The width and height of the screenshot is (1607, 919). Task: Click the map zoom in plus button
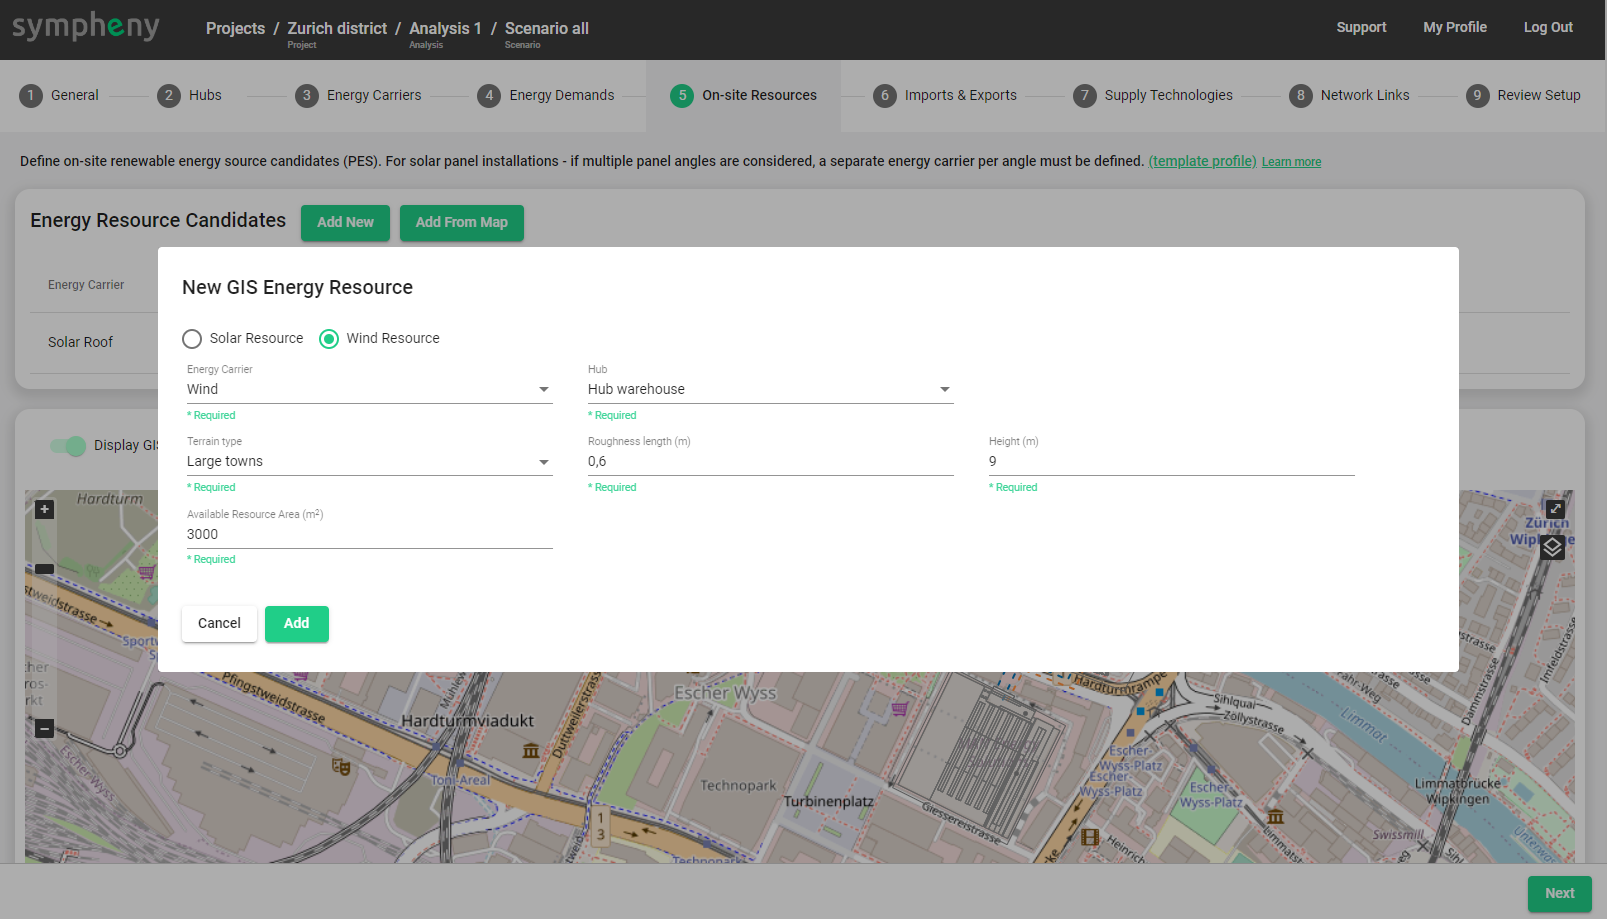click(x=44, y=509)
